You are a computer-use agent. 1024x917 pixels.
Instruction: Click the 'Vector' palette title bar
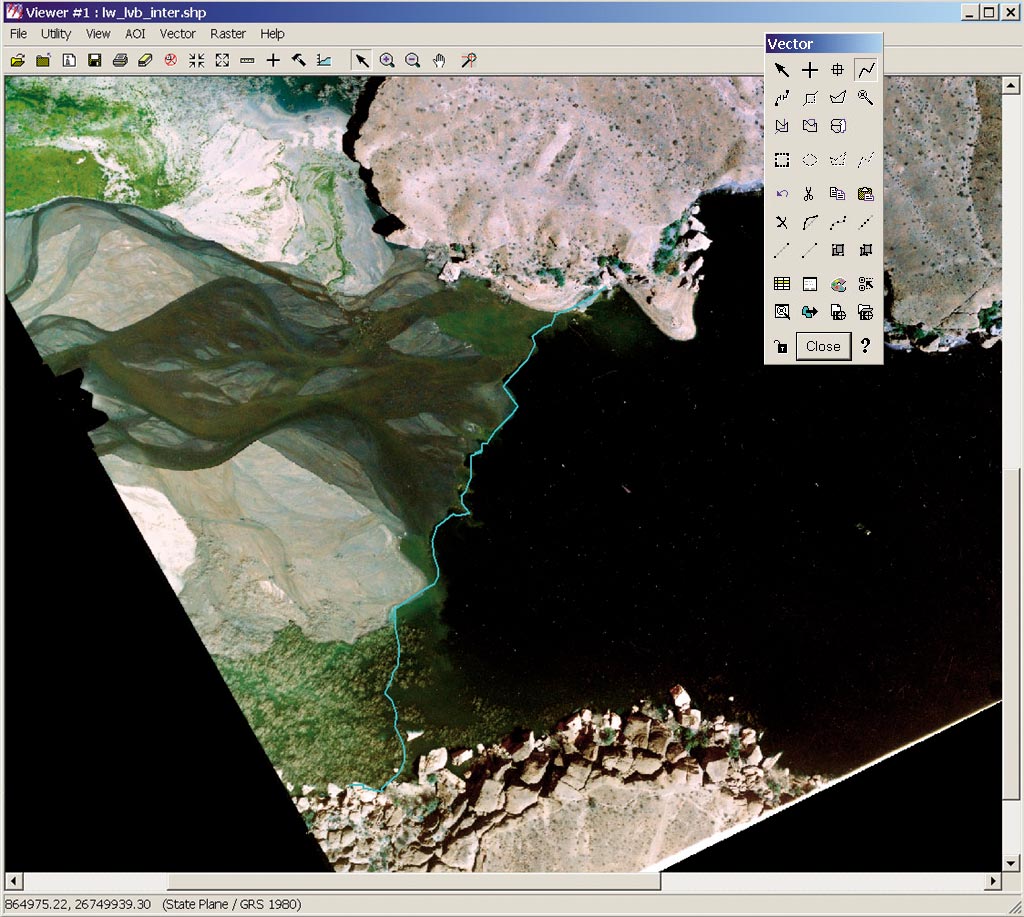pos(823,44)
